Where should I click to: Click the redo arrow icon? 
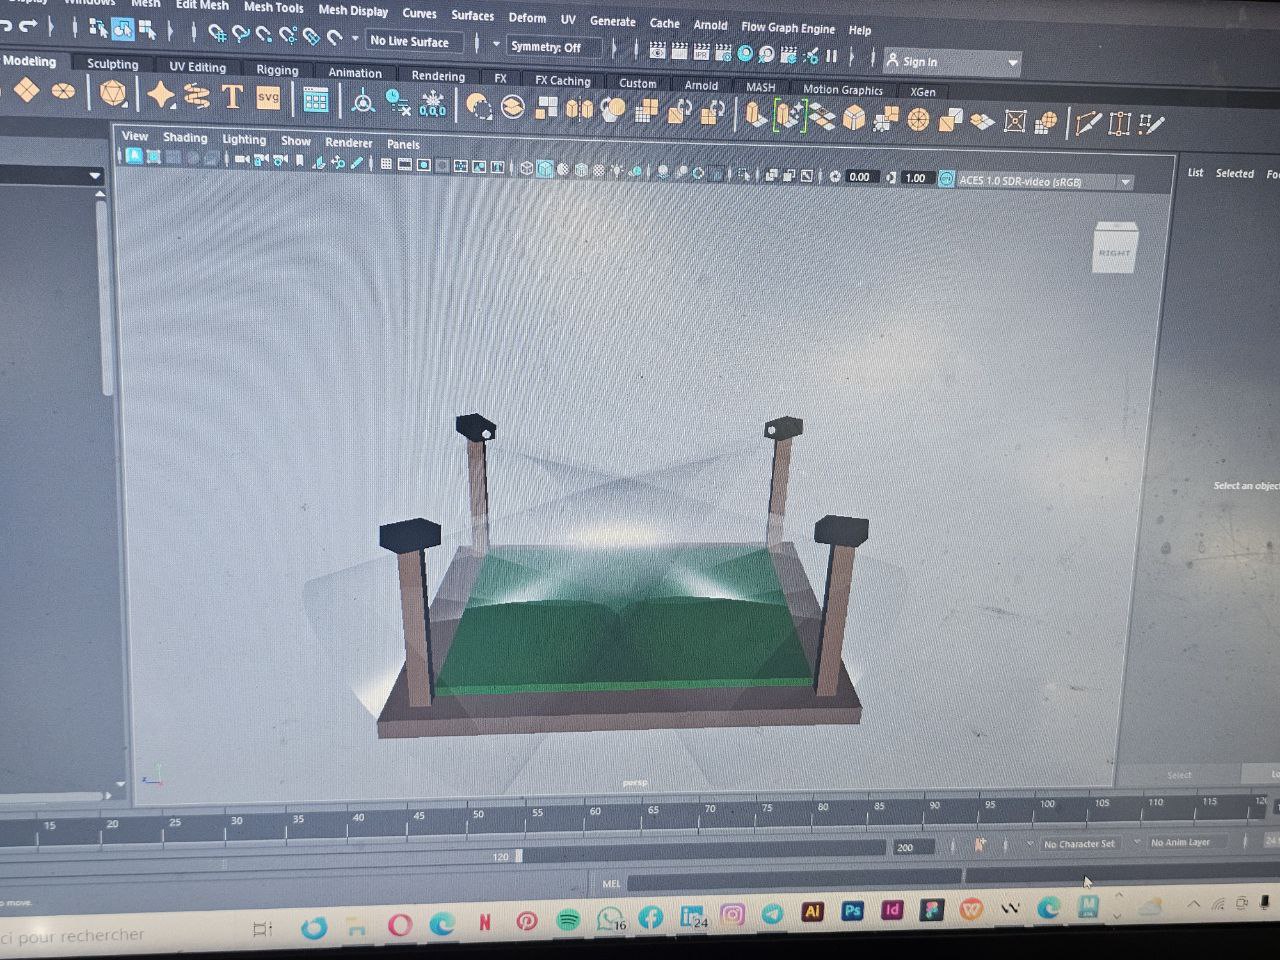point(28,25)
